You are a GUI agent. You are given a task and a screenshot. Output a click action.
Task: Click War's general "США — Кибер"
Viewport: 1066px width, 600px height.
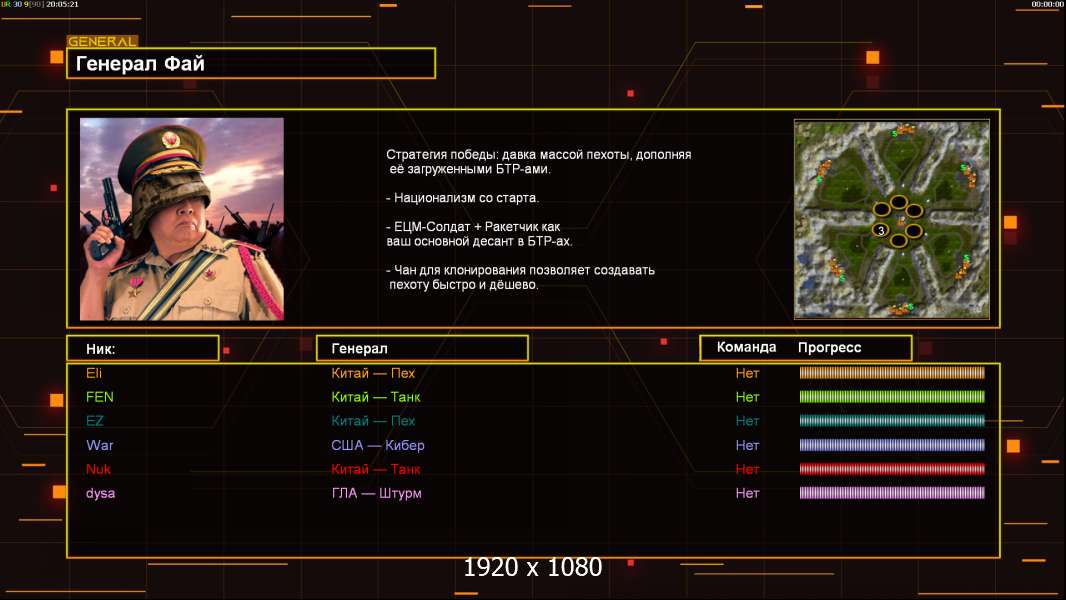point(378,445)
